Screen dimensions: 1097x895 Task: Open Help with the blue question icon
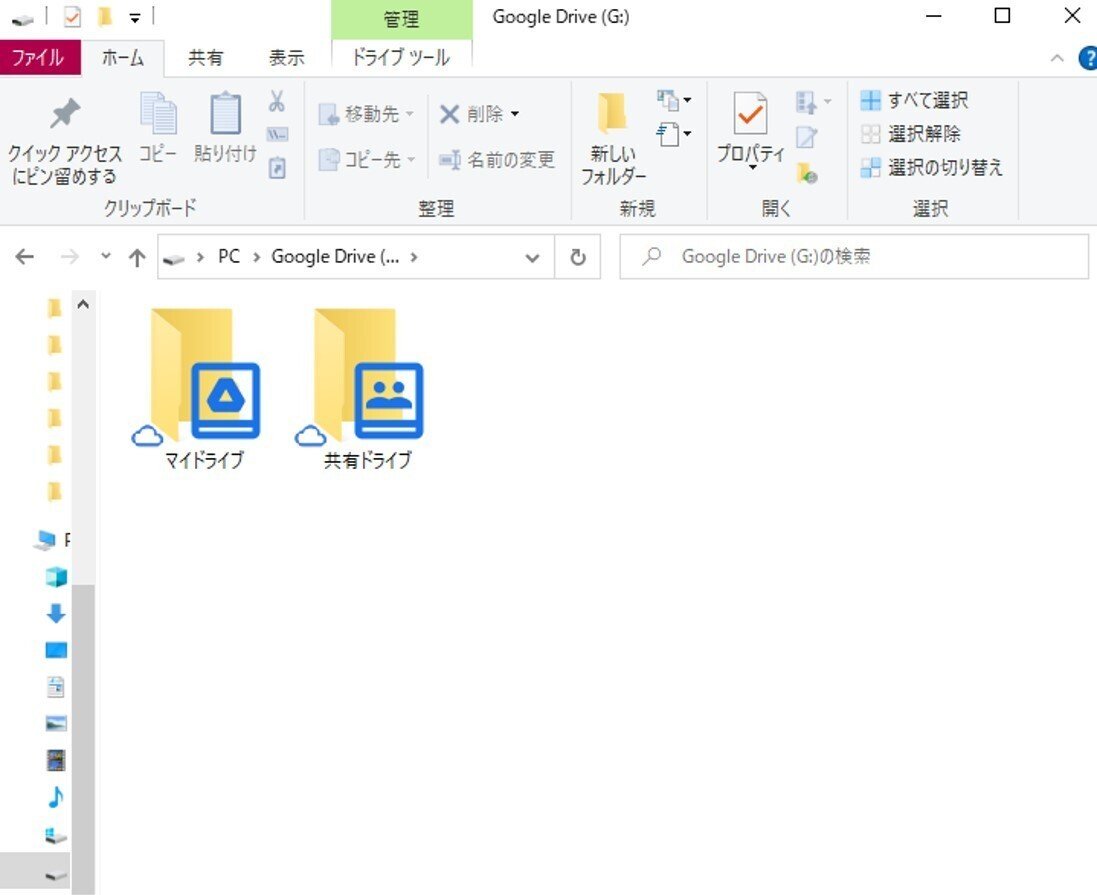1088,58
